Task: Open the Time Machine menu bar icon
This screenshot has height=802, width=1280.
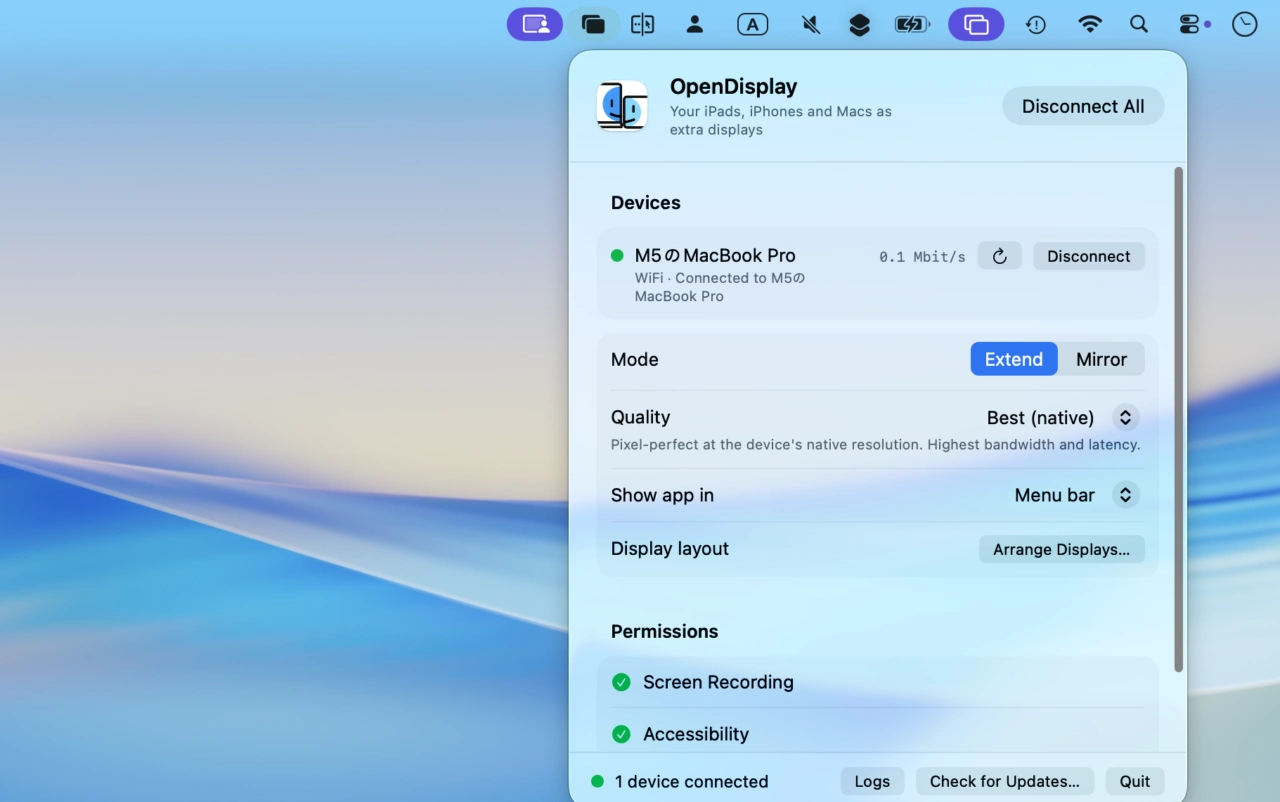Action: click(x=1036, y=24)
